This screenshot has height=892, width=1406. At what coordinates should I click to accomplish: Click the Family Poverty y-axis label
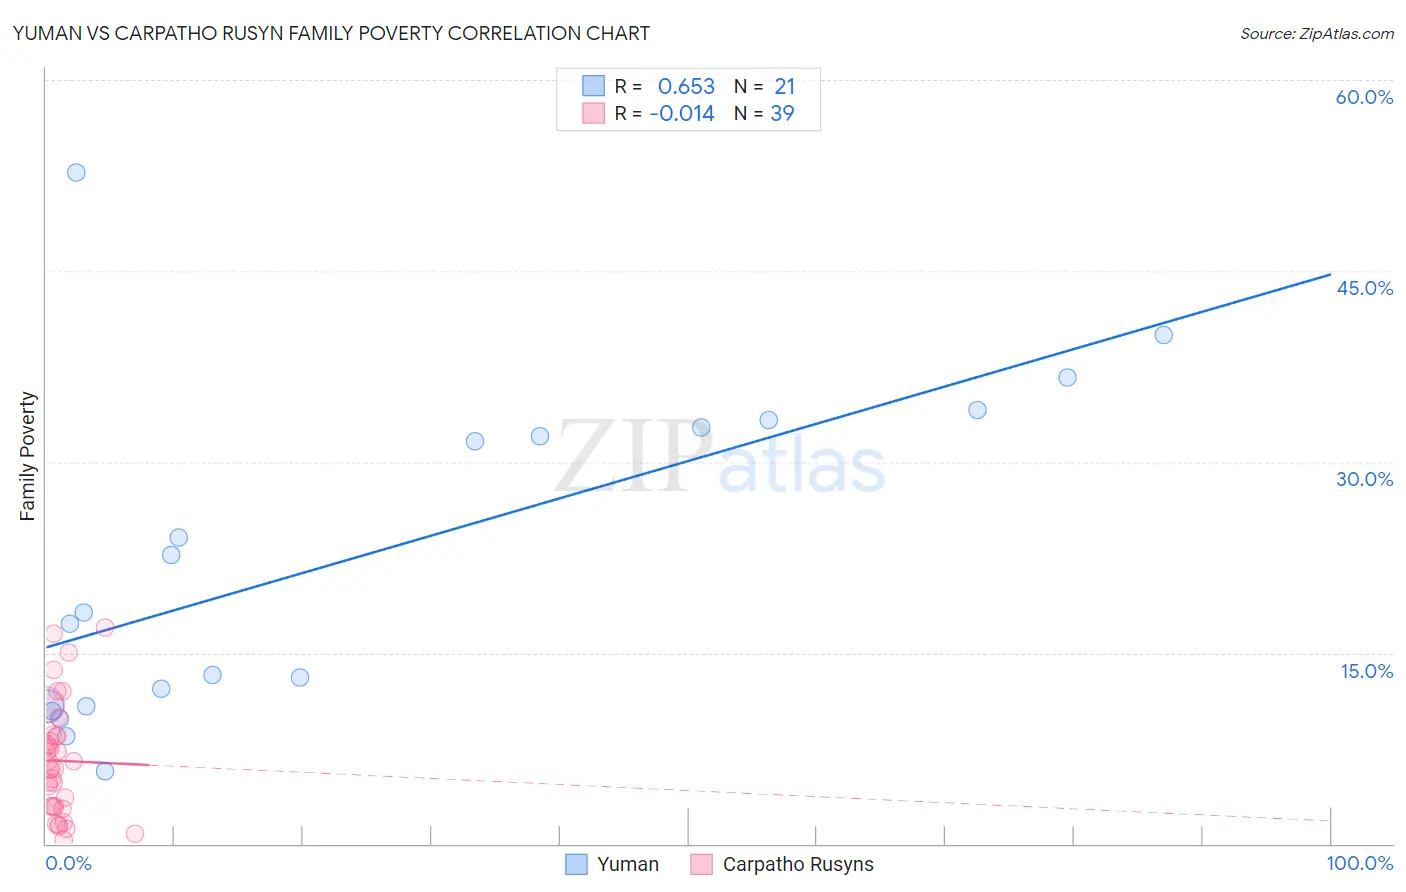[x=28, y=456]
